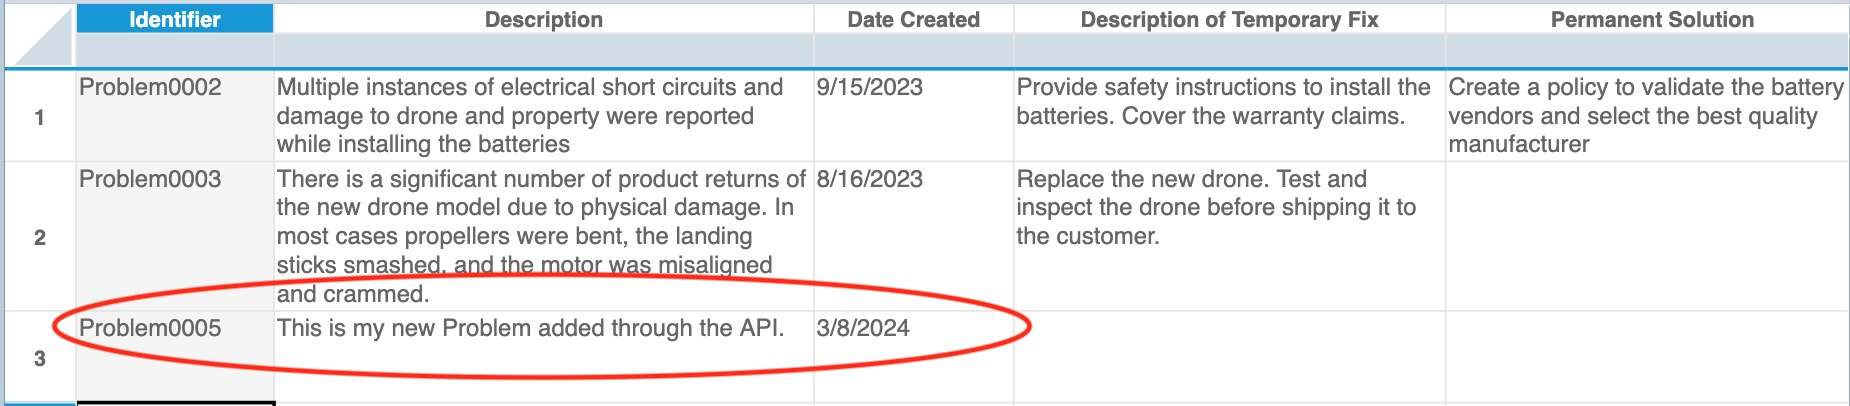Viewport: 1850px width, 406px height.
Task: Select the Description column header
Action: click(543, 19)
